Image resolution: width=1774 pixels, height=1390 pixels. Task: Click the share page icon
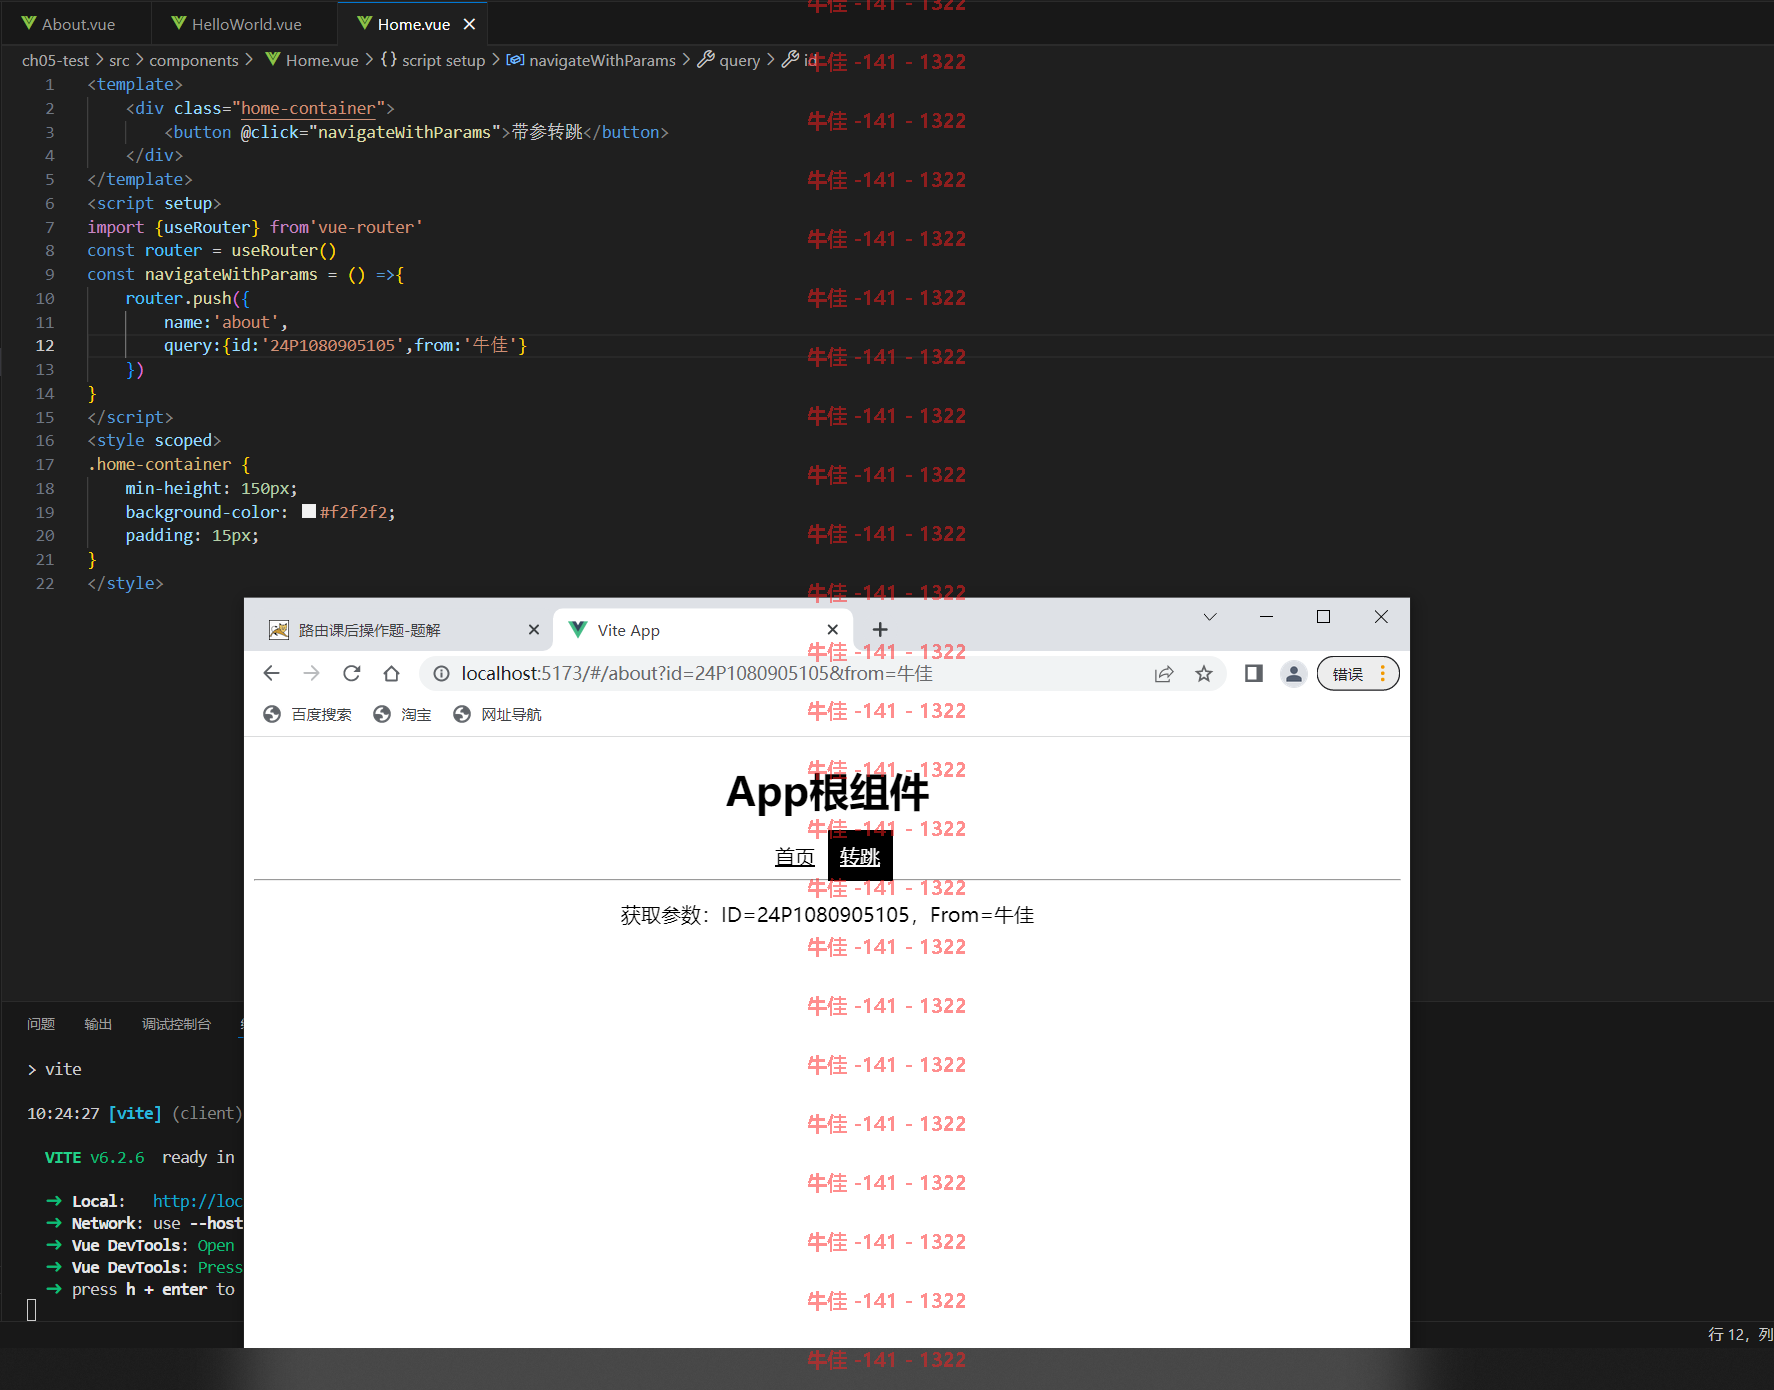[x=1164, y=674]
